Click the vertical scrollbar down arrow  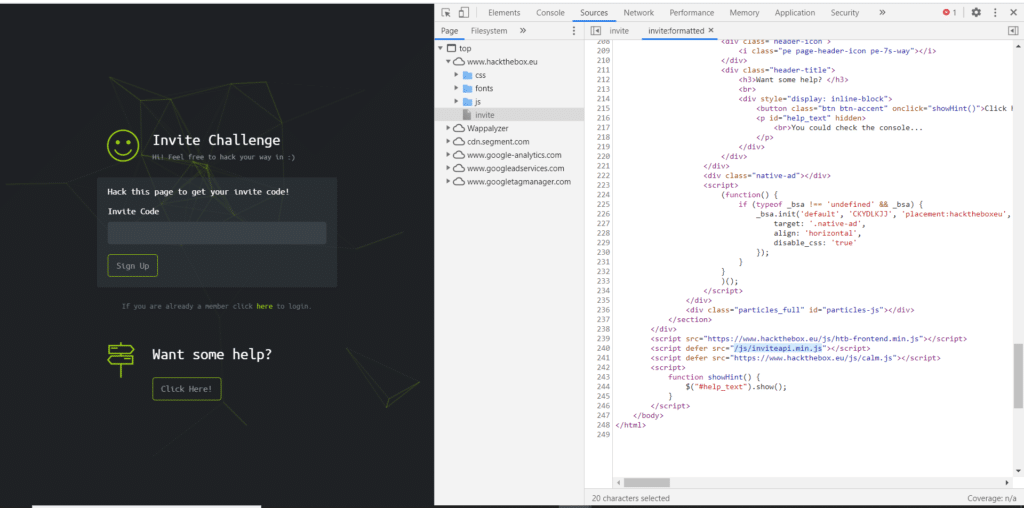(x=1018, y=470)
